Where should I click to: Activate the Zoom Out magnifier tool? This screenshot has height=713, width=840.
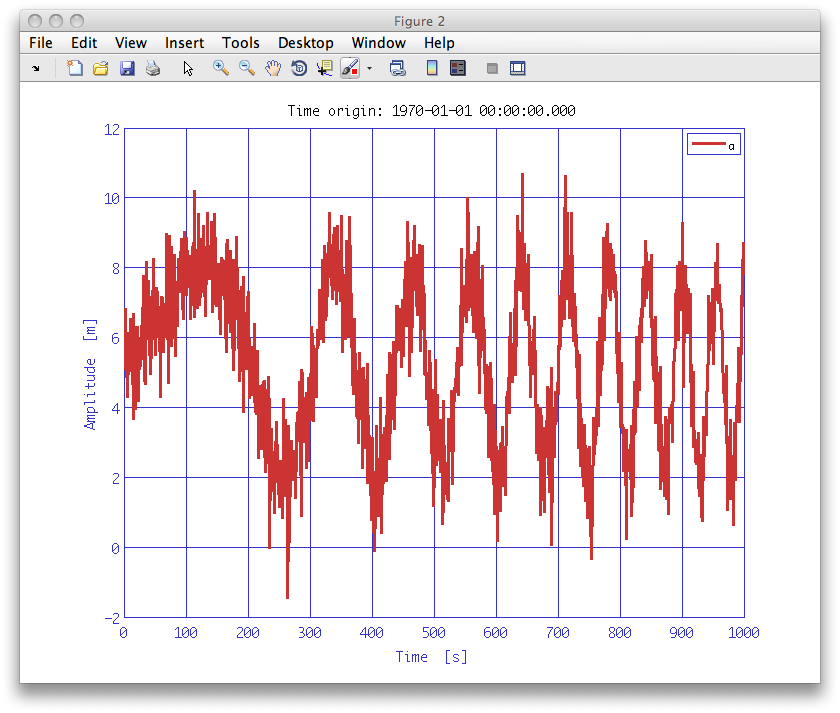(x=247, y=68)
